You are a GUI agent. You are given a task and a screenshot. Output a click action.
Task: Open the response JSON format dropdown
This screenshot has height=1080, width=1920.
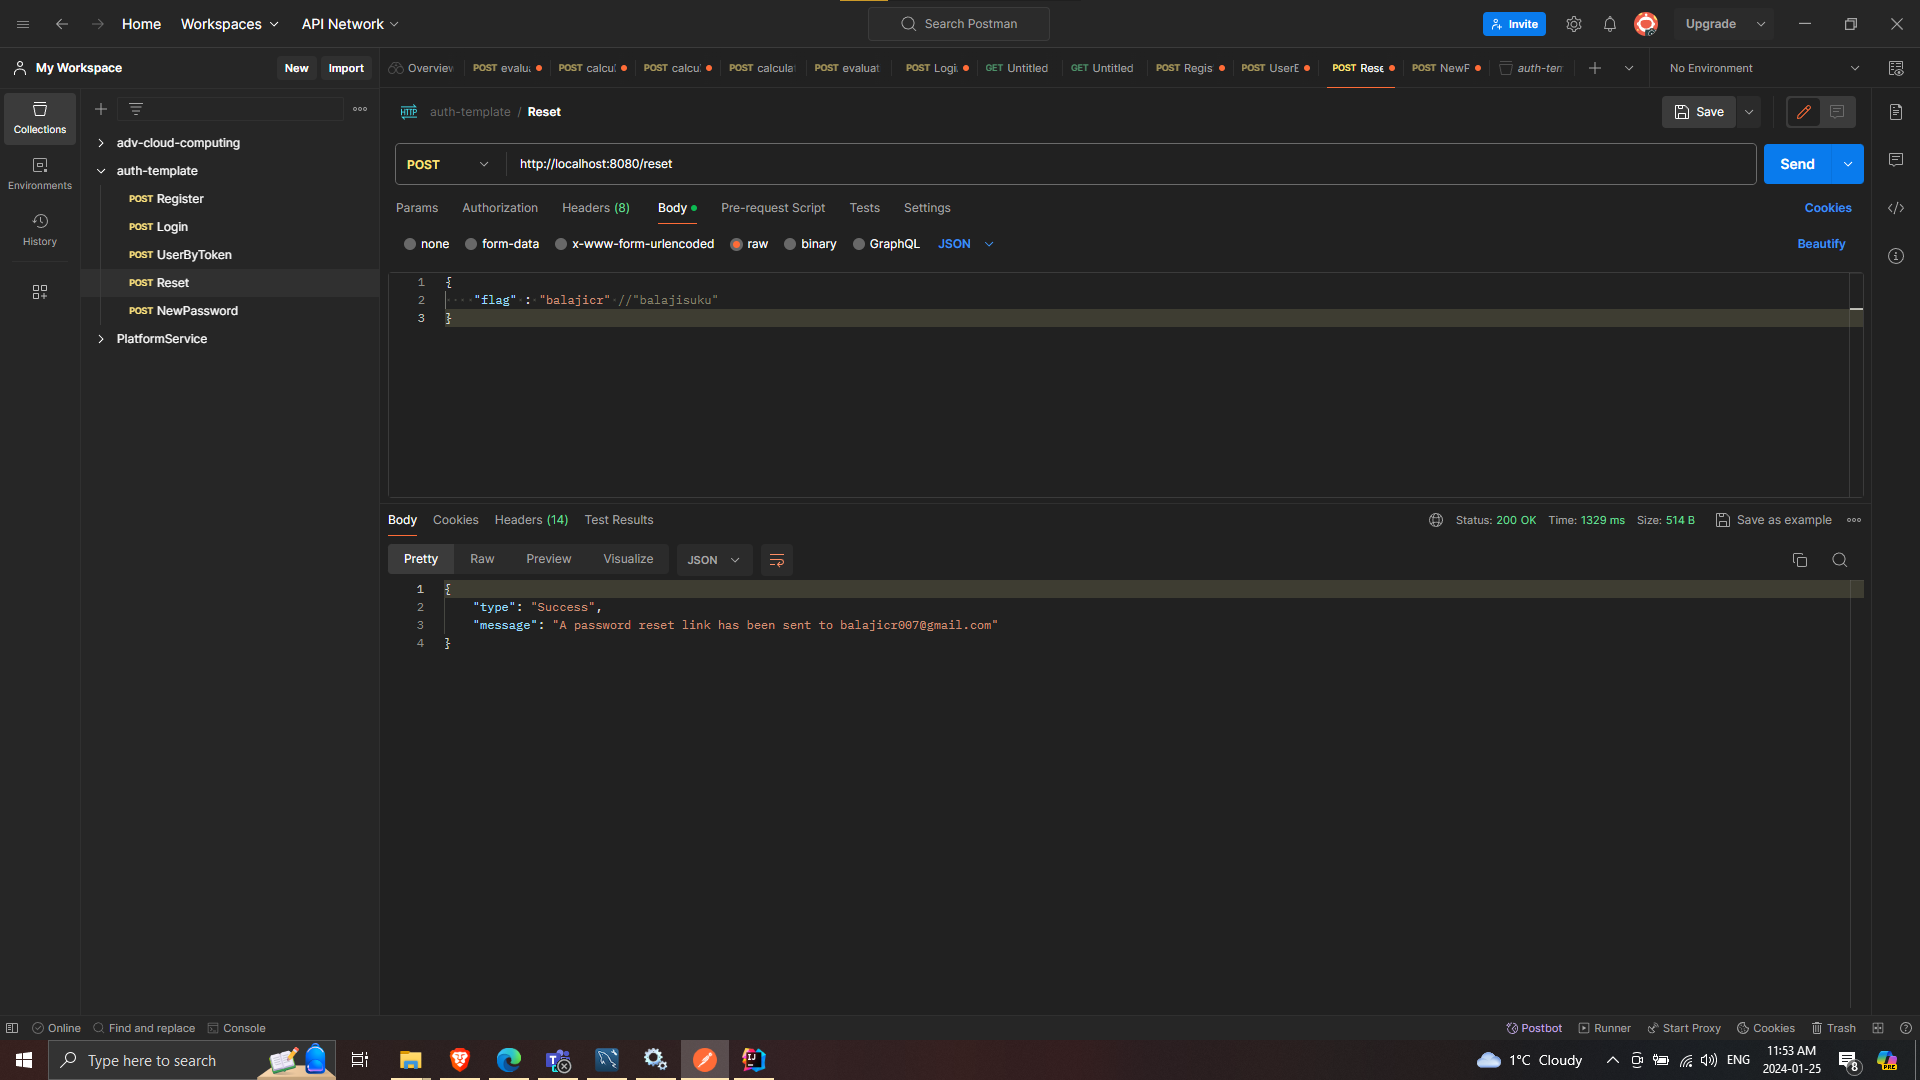714,560
